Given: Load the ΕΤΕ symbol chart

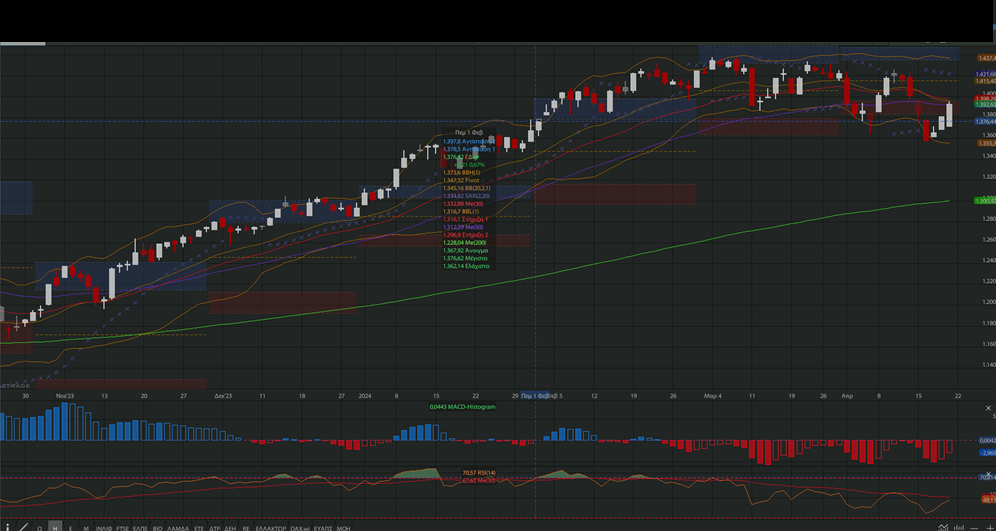Looking at the screenshot, I should pos(199,528).
